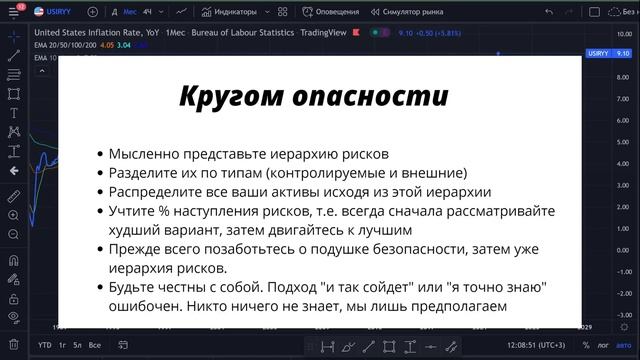Open the USIRYY symbol search
640x360 pixels.
click(53, 12)
